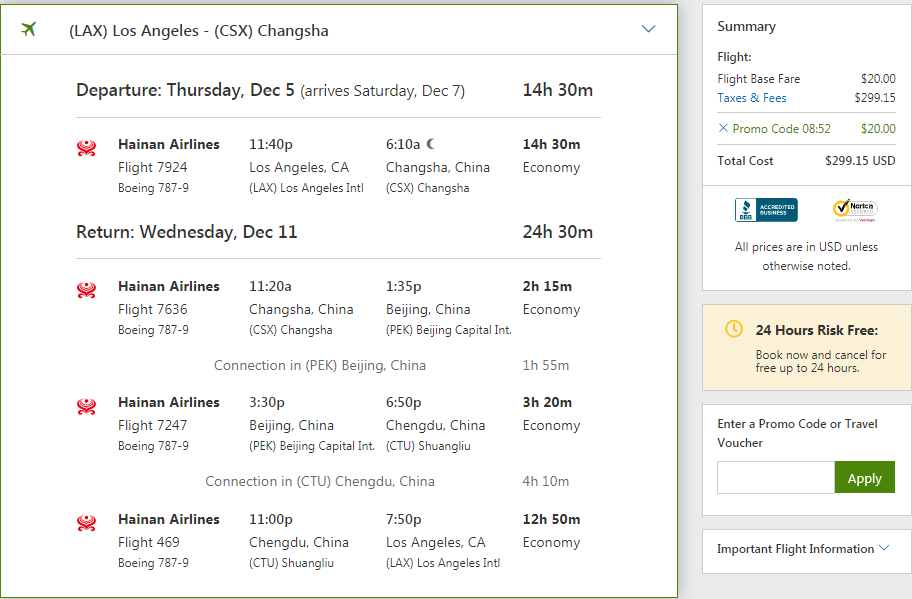Click Connection in (PEK) Beijing, China text
Image resolution: width=912 pixels, height=599 pixels.
point(319,365)
